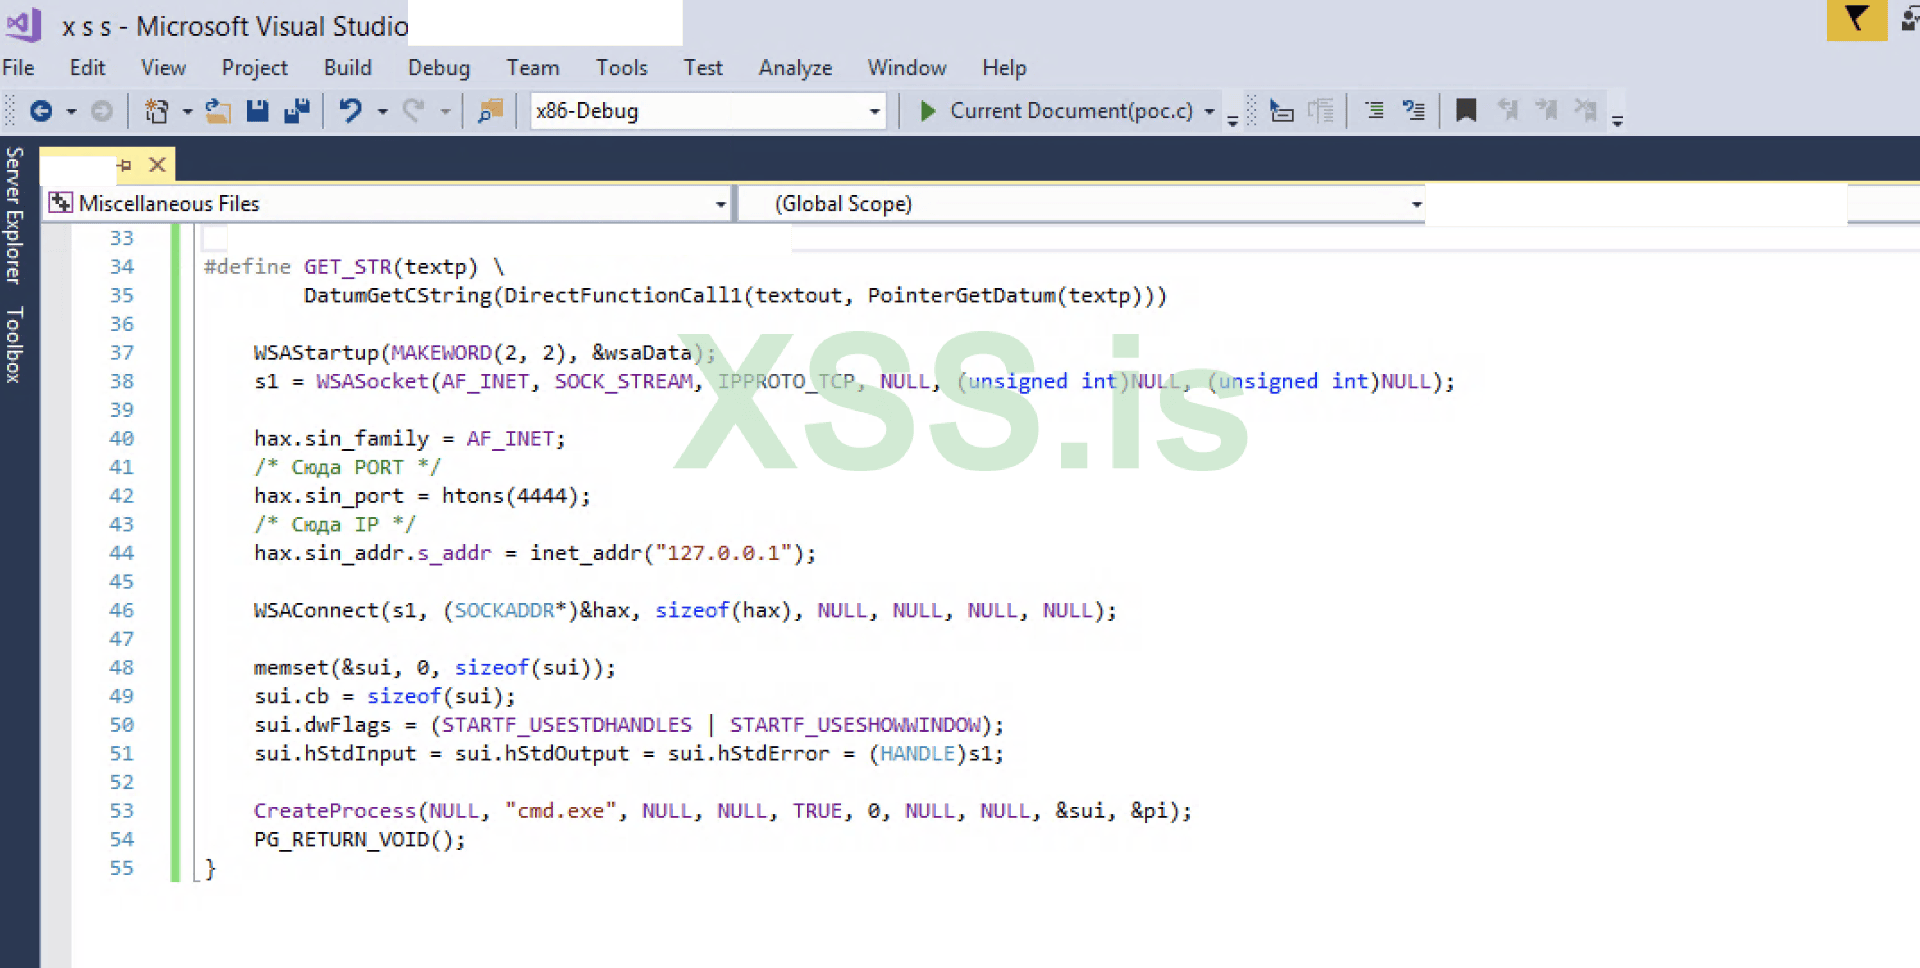Image resolution: width=1920 pixels, height=968 pixels.
Task: Click the New Item toolbar icon
Action: point(156,111)
